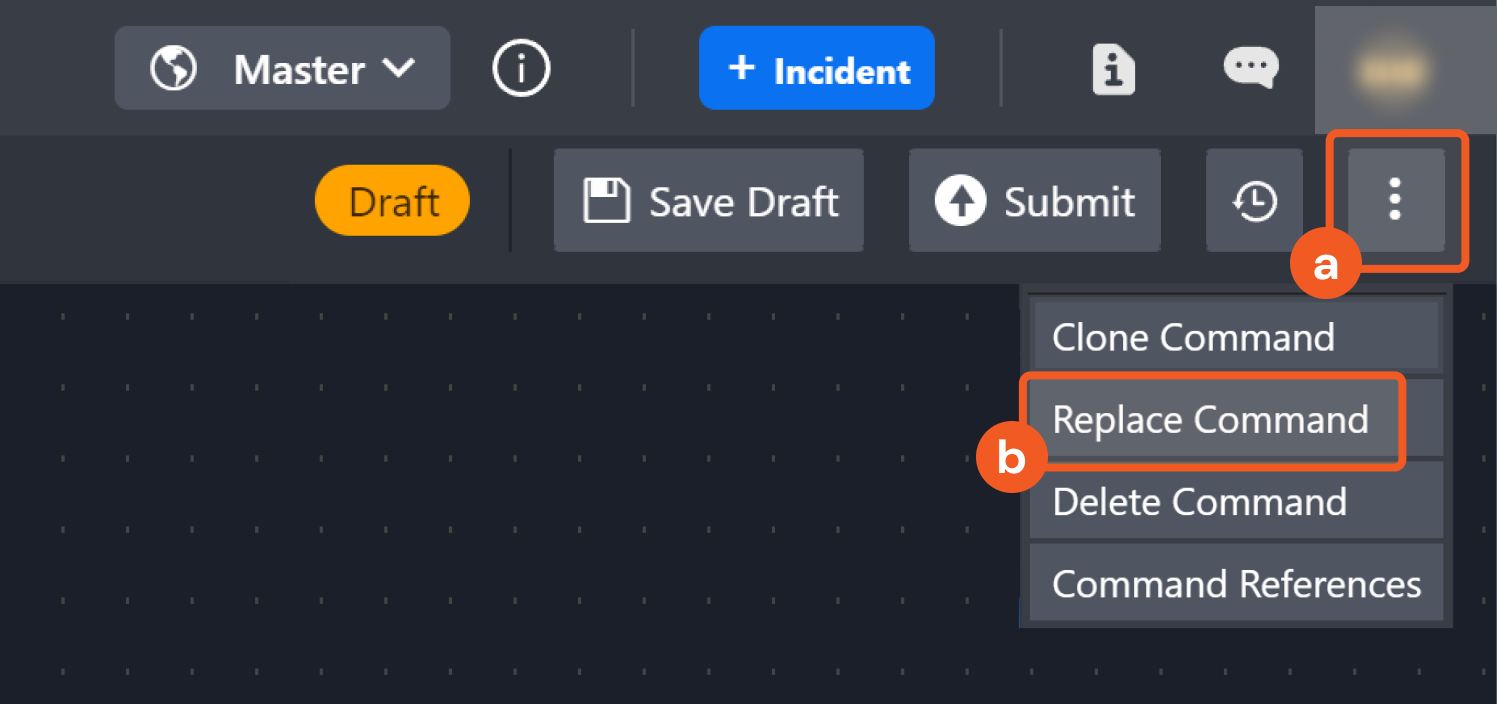The image size is (1497, 704).
Task: Open the chat bubble icon
Action: (x=1251, y=68)
